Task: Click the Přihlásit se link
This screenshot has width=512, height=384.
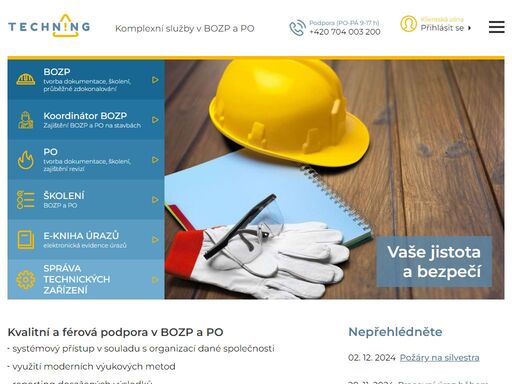Action: pyautogui.click(x=445, y=28)
